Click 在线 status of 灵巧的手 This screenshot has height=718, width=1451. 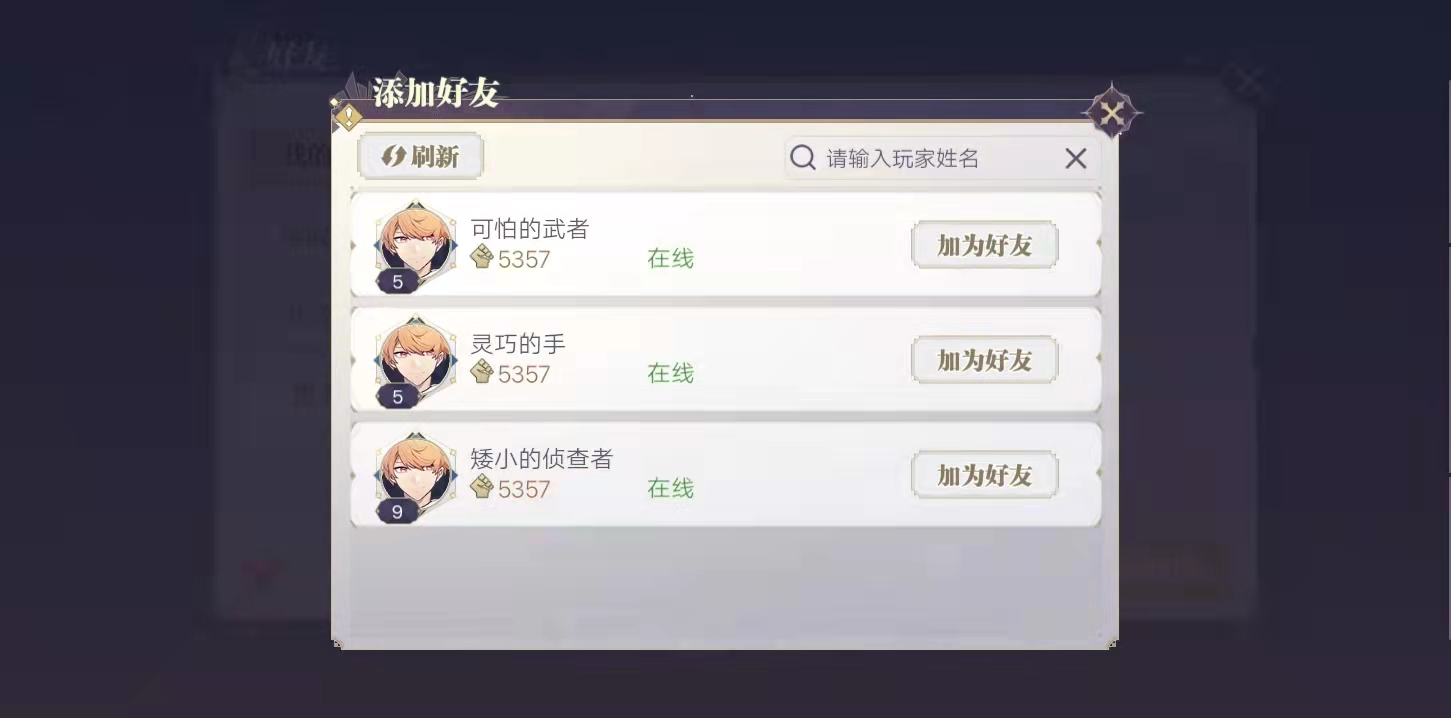point(670,373)
